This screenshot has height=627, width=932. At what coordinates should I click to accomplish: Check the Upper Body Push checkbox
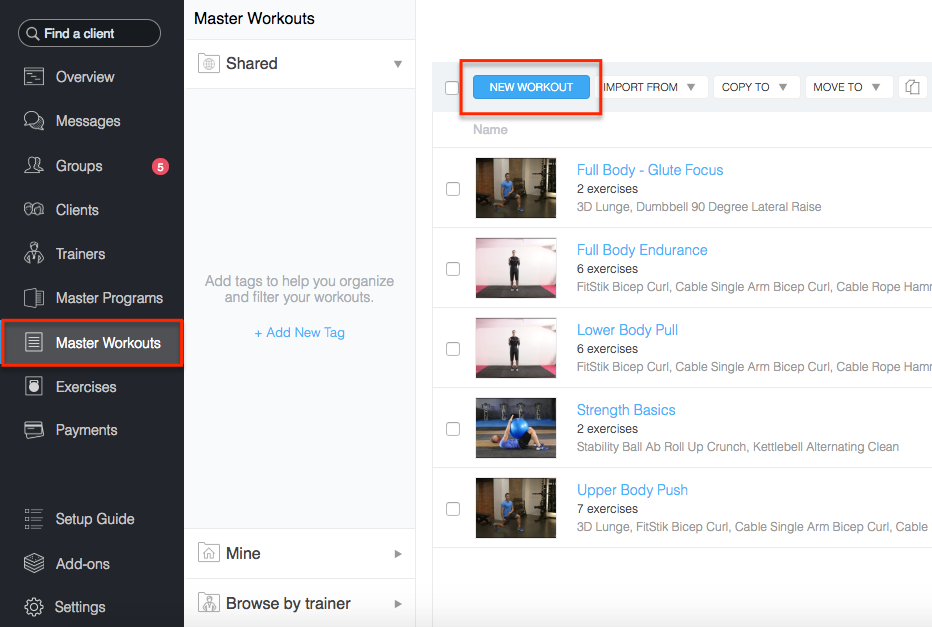point(453,509)
